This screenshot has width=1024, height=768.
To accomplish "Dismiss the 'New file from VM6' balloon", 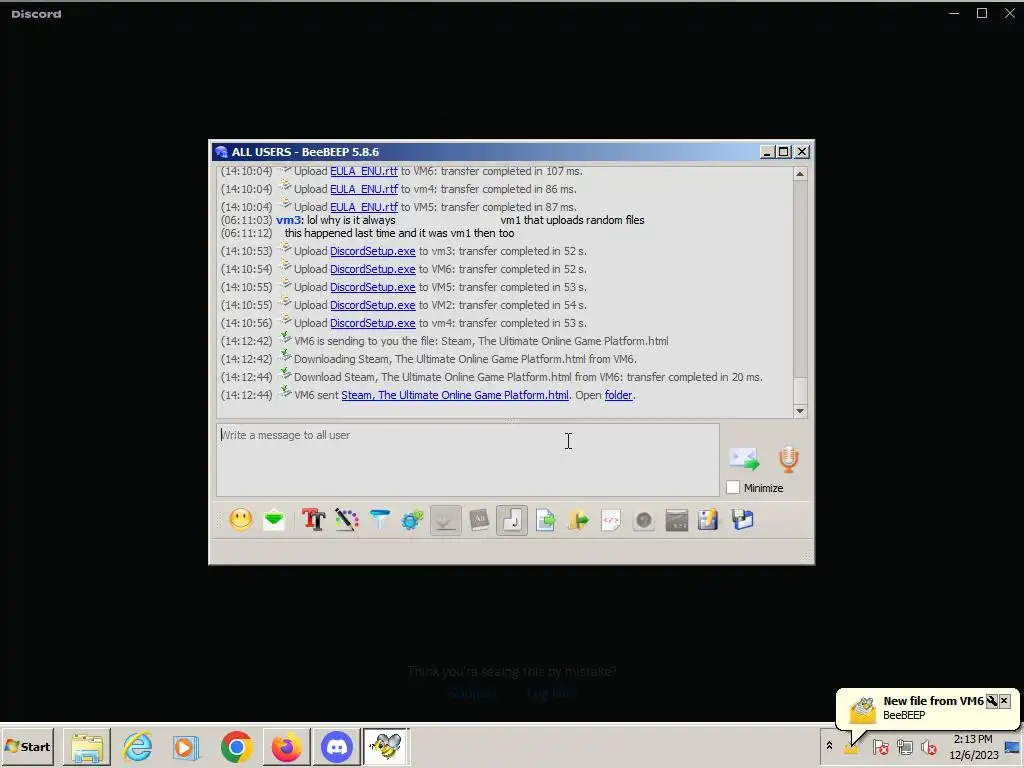I will click(x=1004, y=701).
